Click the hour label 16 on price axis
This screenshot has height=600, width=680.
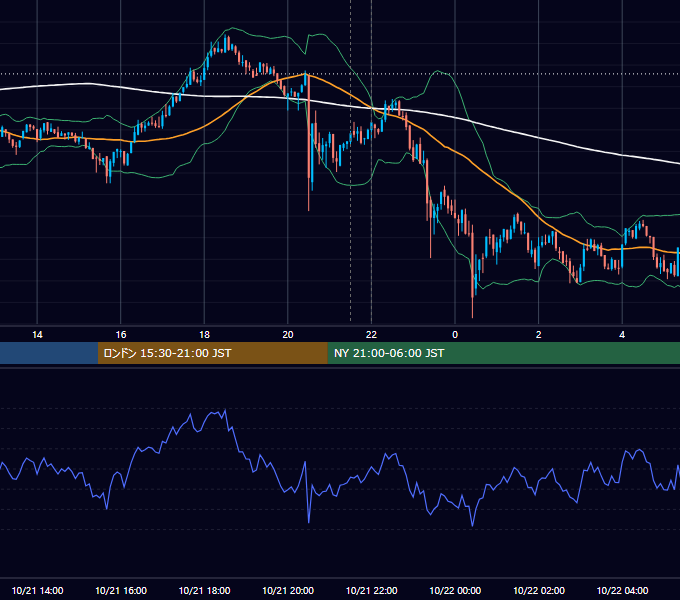(x=121, y=335)
